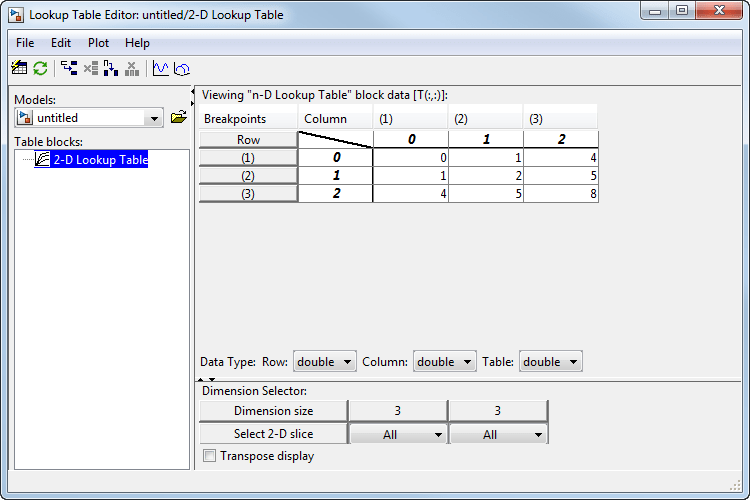Image resolution: width=750 pixels, height=500 pixels.
Task: Toggle the Dimension Selector panel divider arrows
Action: click(207, 379)
